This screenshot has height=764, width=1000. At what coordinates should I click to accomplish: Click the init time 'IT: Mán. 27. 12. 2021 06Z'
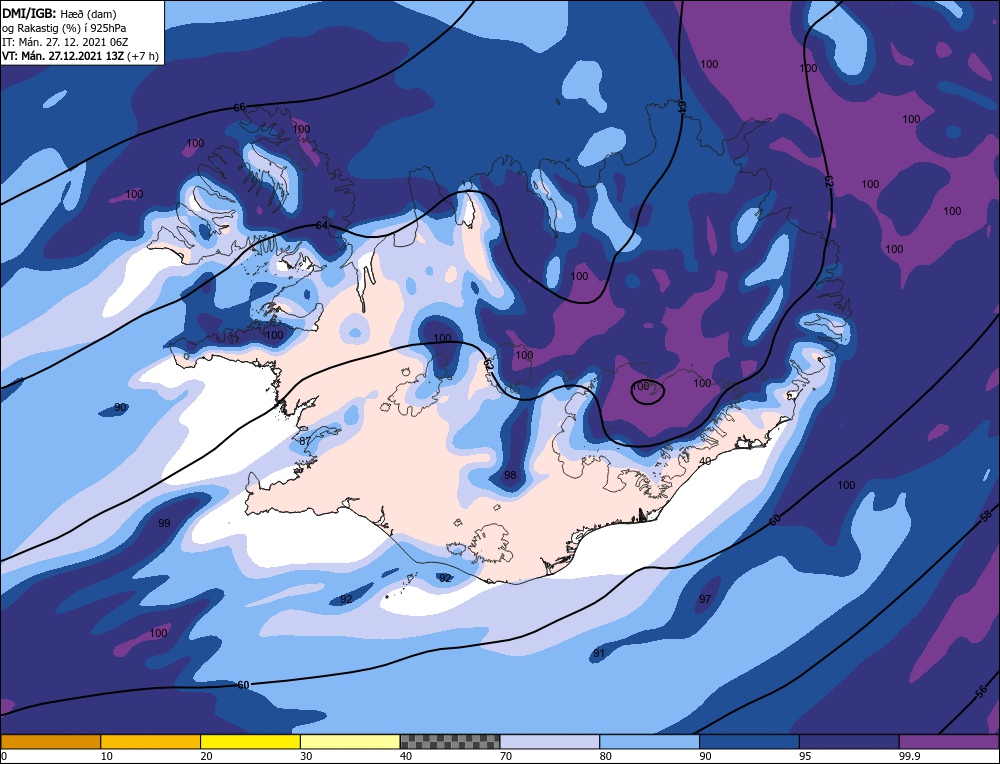tap(65, 42)
